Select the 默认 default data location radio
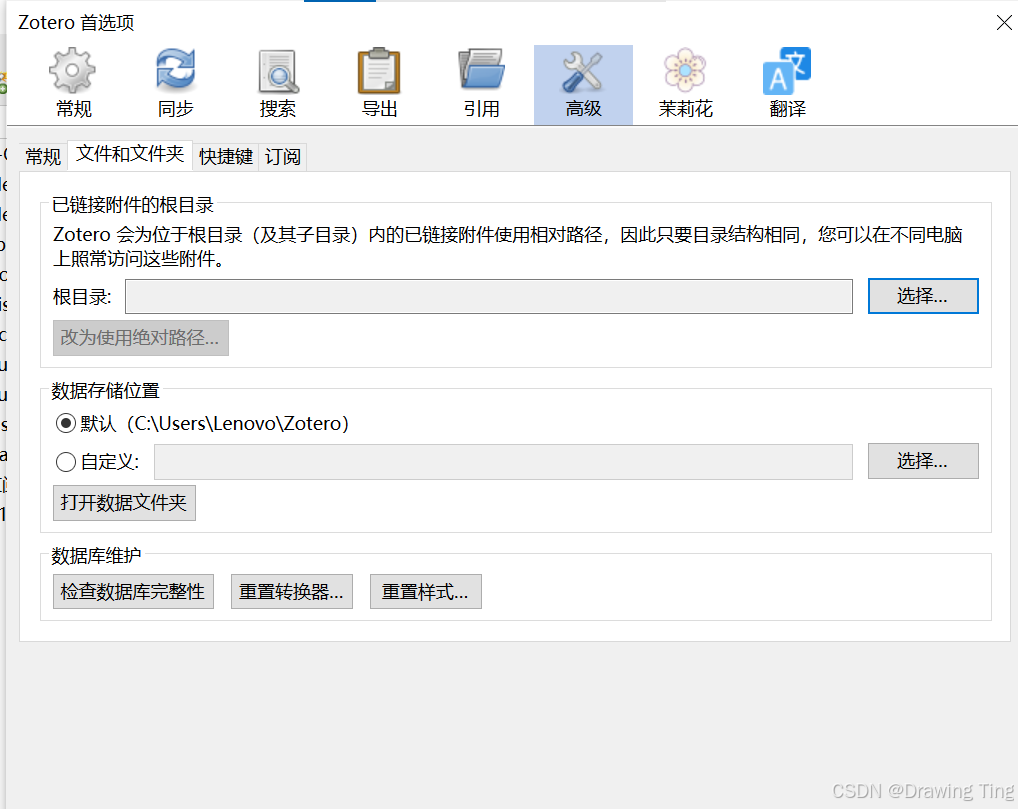The width and height of the screenshot is (1018, 809). [x=66, y=424]
